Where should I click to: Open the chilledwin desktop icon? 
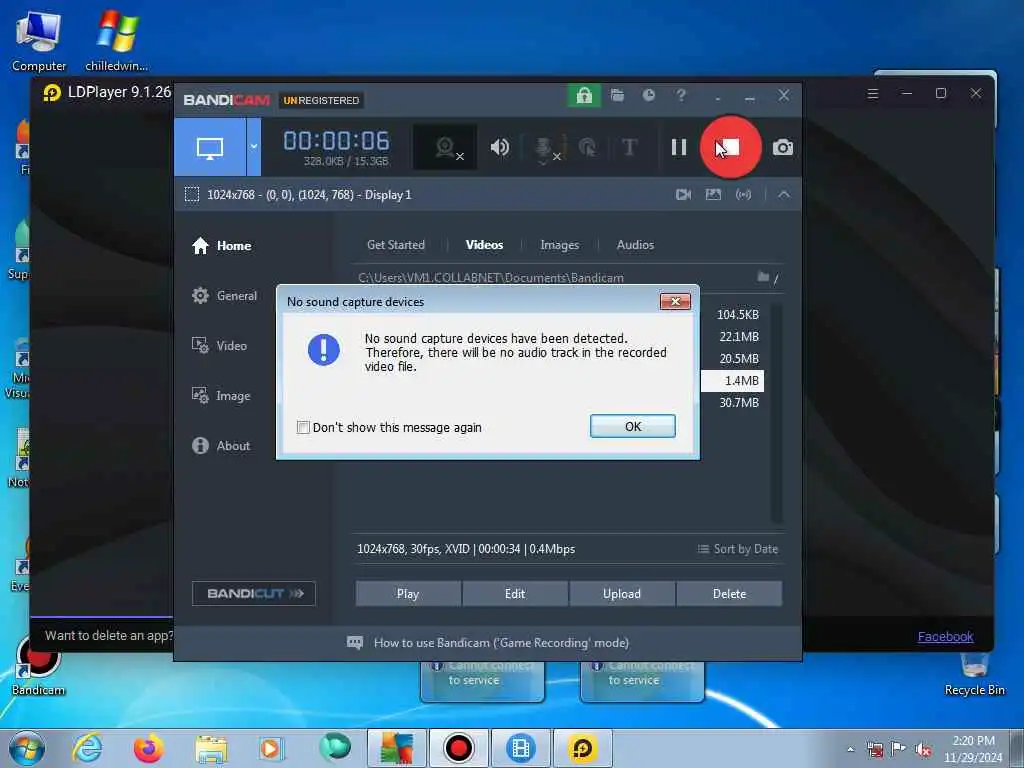pyautogui.click(x=116, y=40)
